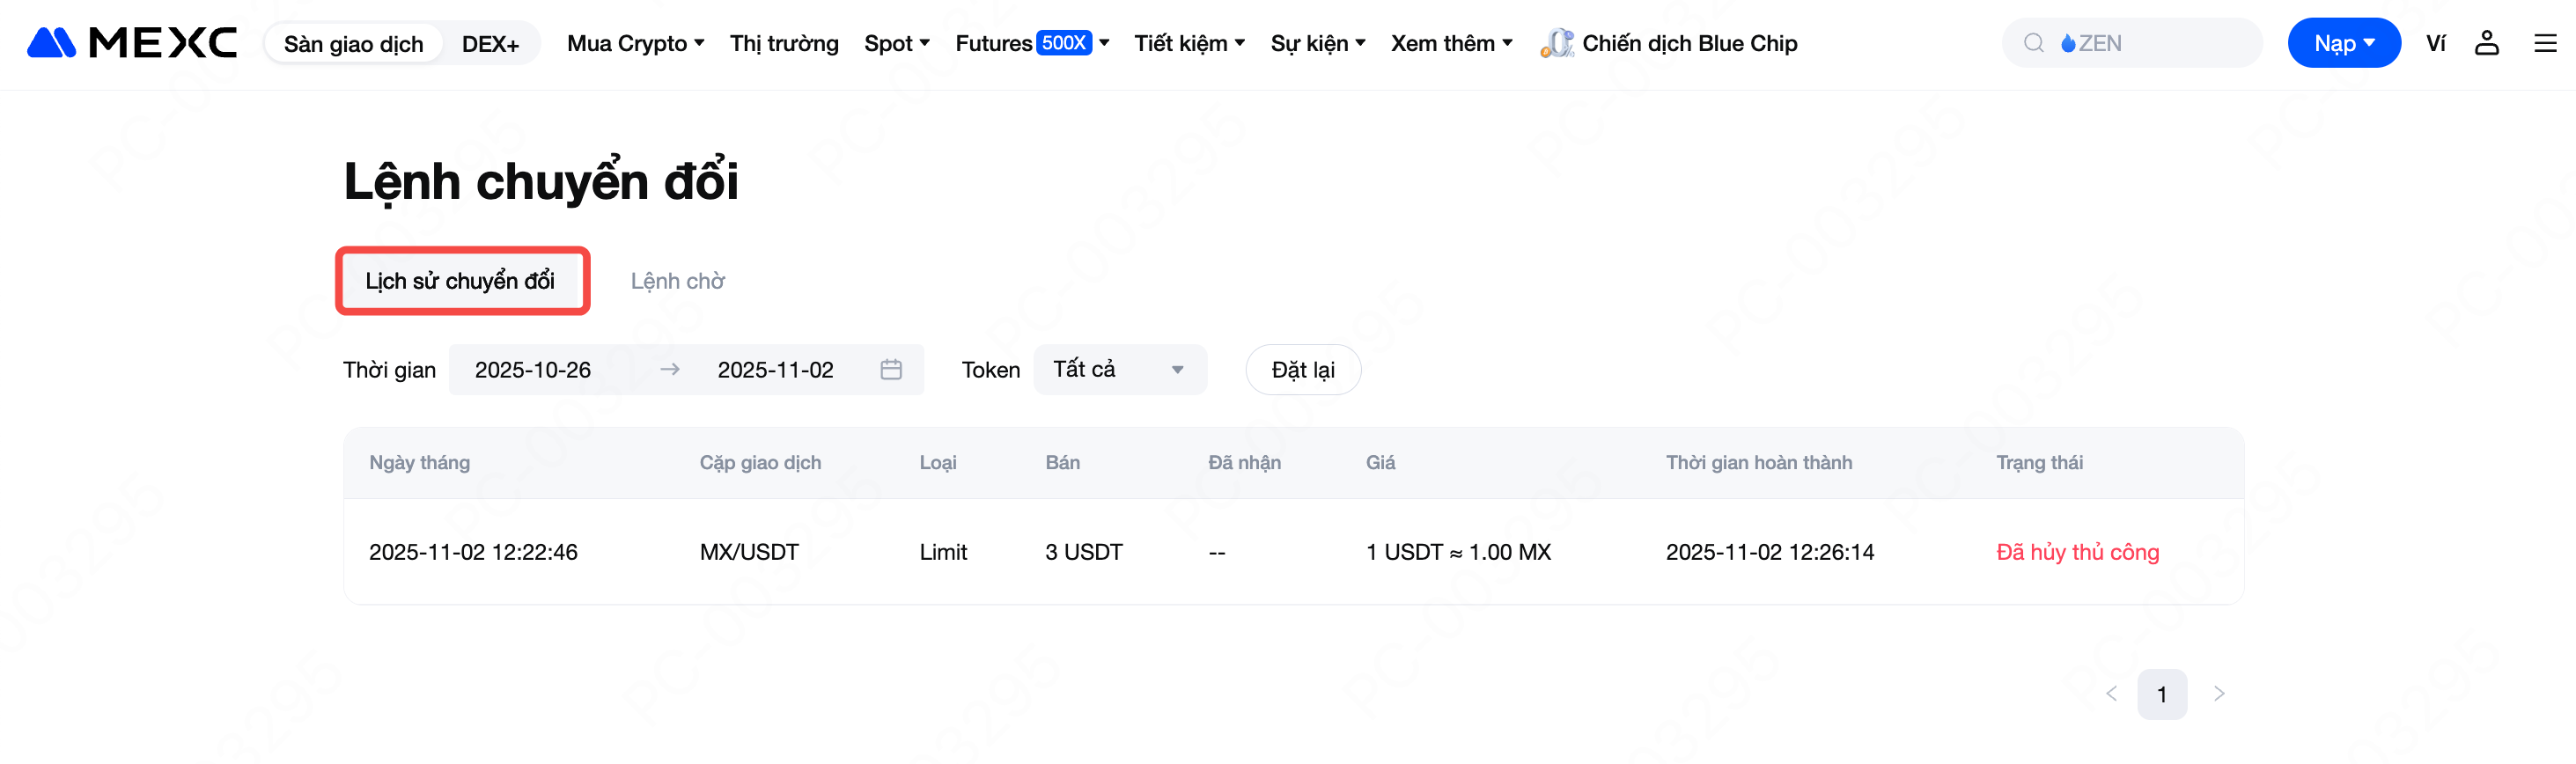
Task: Switch to the DEX+ toggle option
Action: (490, 44)
